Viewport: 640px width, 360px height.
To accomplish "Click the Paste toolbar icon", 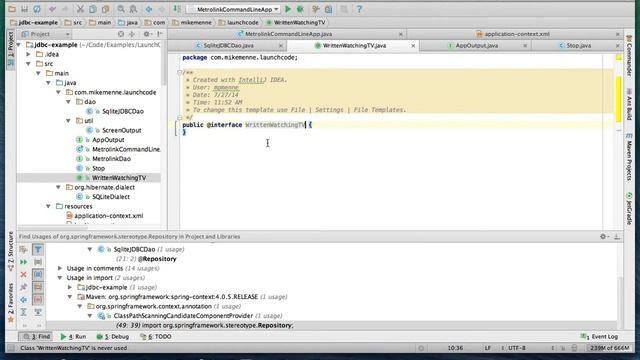I will [105, 9].
